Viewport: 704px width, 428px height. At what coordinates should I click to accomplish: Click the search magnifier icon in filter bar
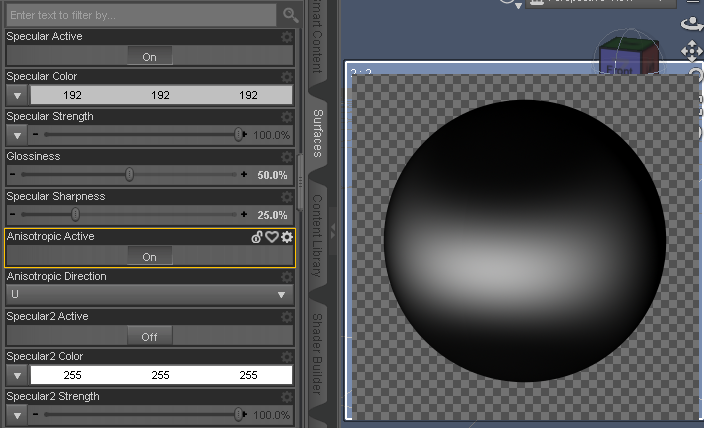click(290, 15)
